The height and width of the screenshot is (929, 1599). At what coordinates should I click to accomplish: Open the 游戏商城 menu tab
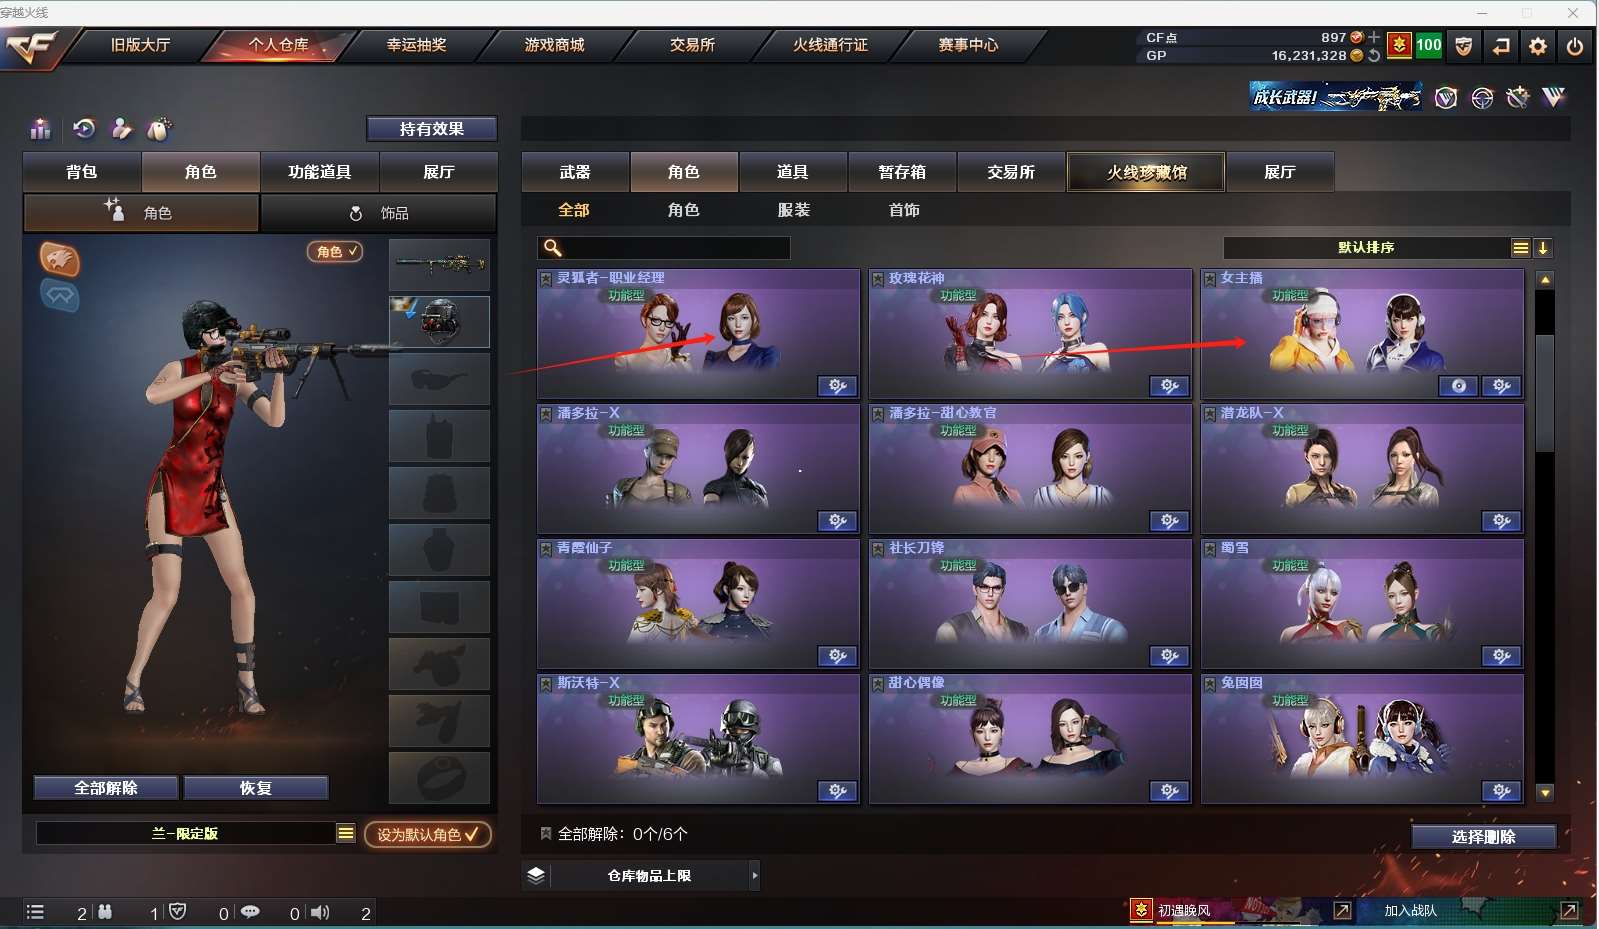pyautogui.click(x=555, y=45)
